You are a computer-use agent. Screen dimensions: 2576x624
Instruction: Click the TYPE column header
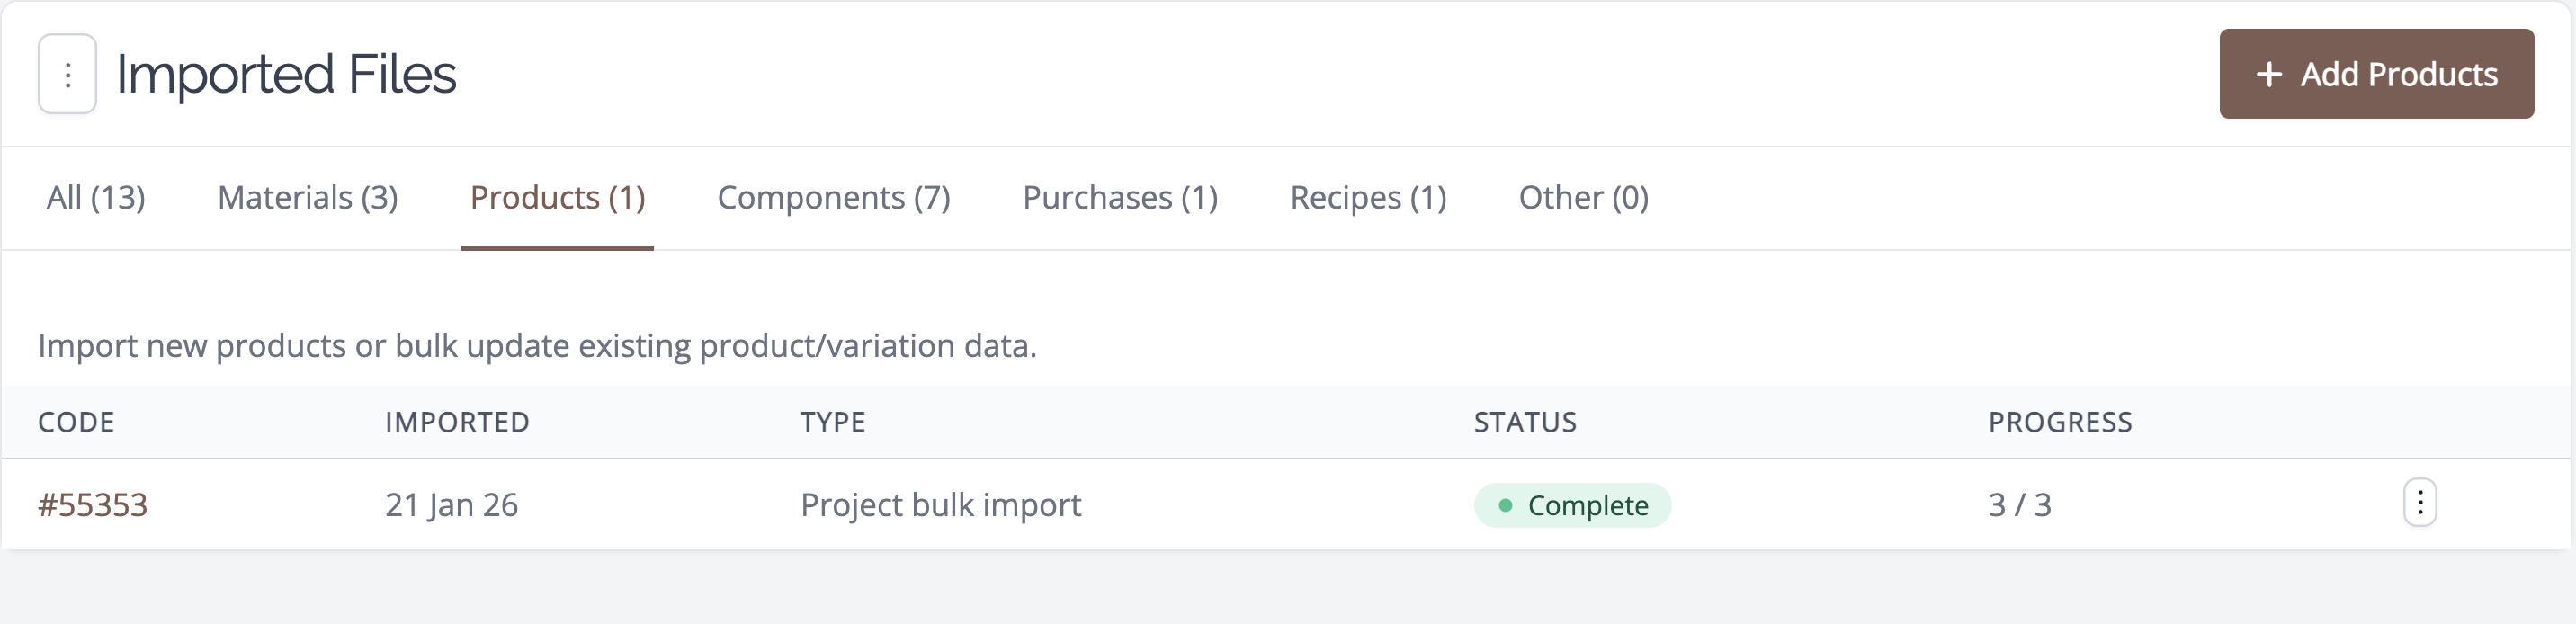(832, 422)
